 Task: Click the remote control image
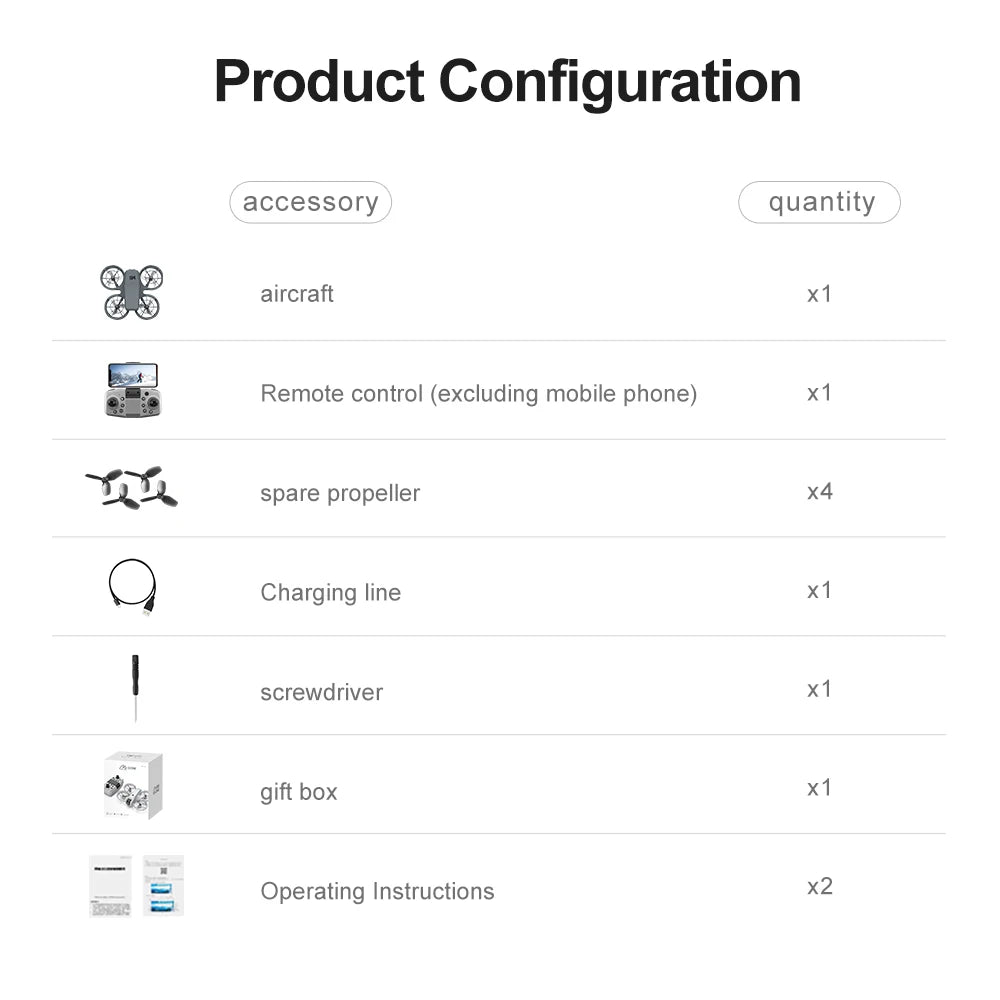132,390
